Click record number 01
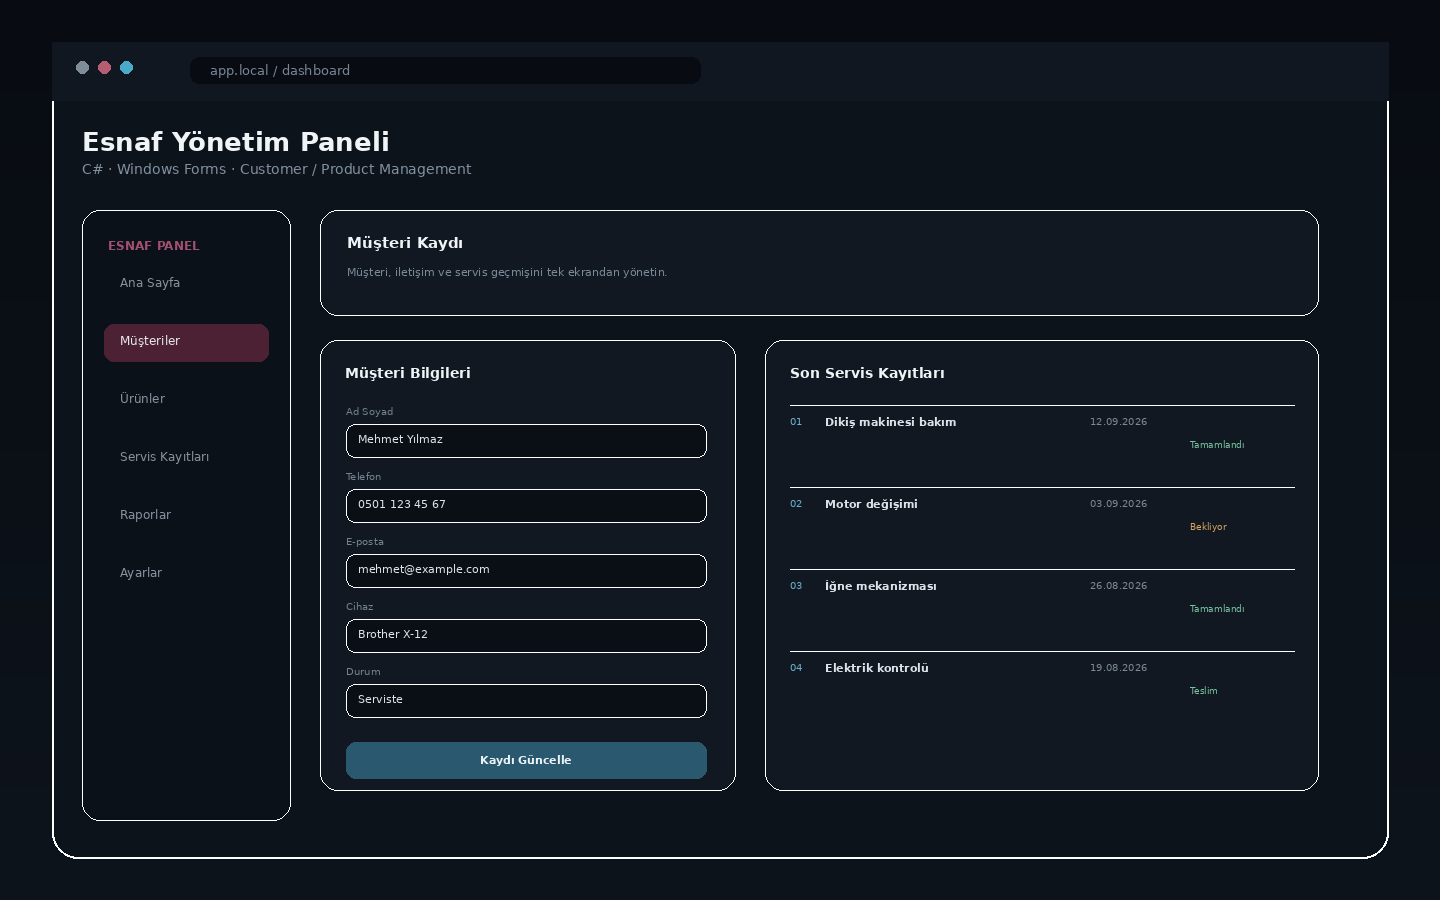Viewport: 1440px width, 900px height. 796,422
